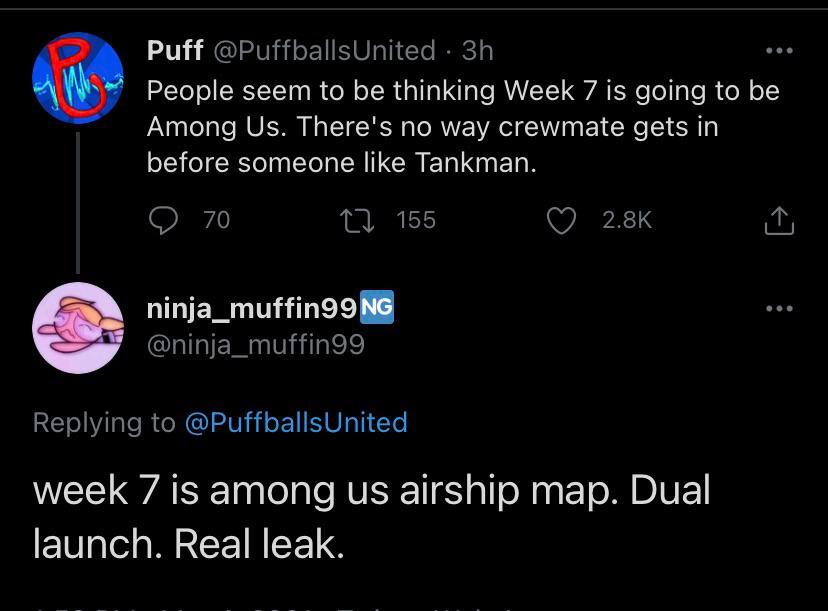Tap the share upload icon

(778, 221)
